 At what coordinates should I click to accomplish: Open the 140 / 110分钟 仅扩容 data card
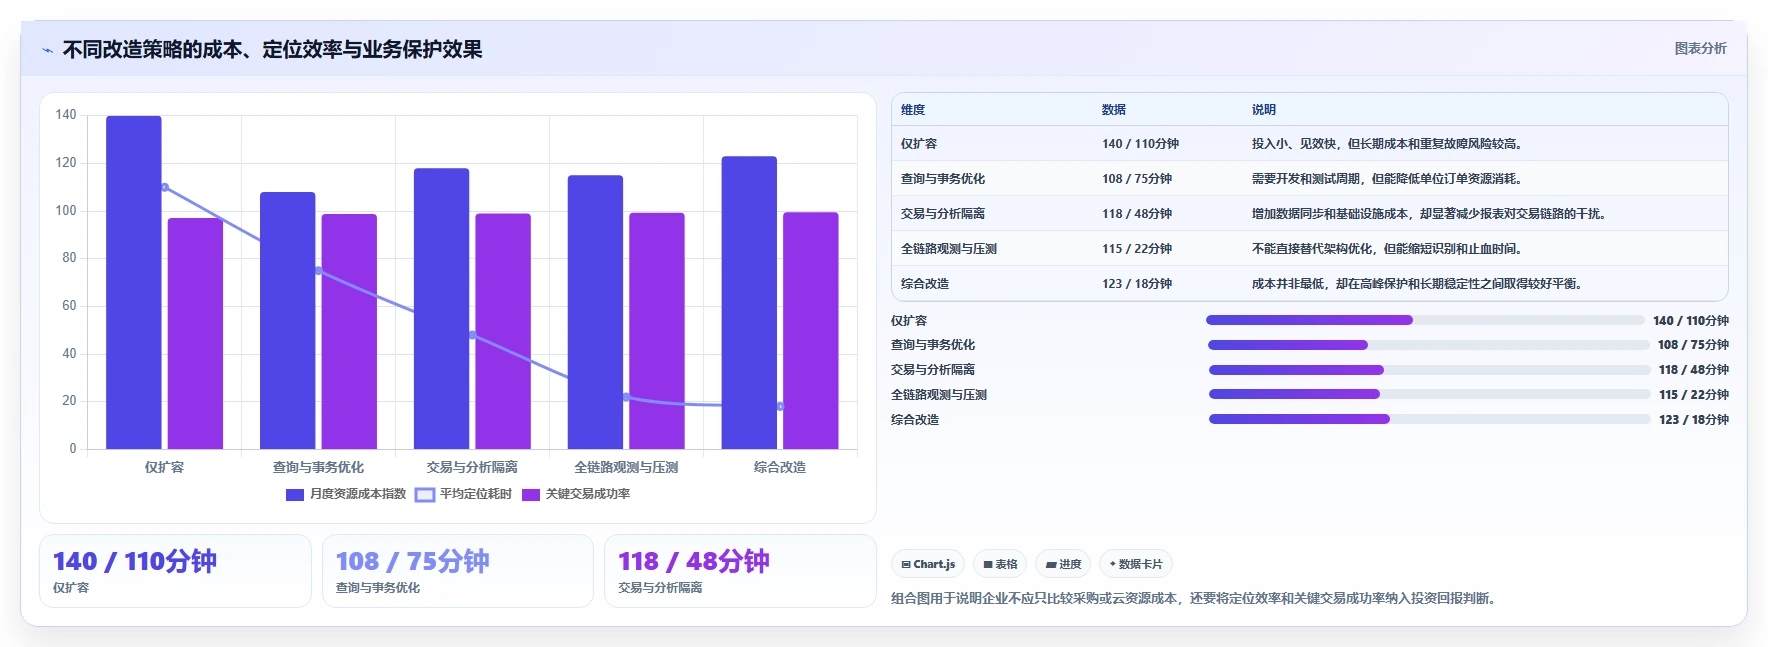175,571
